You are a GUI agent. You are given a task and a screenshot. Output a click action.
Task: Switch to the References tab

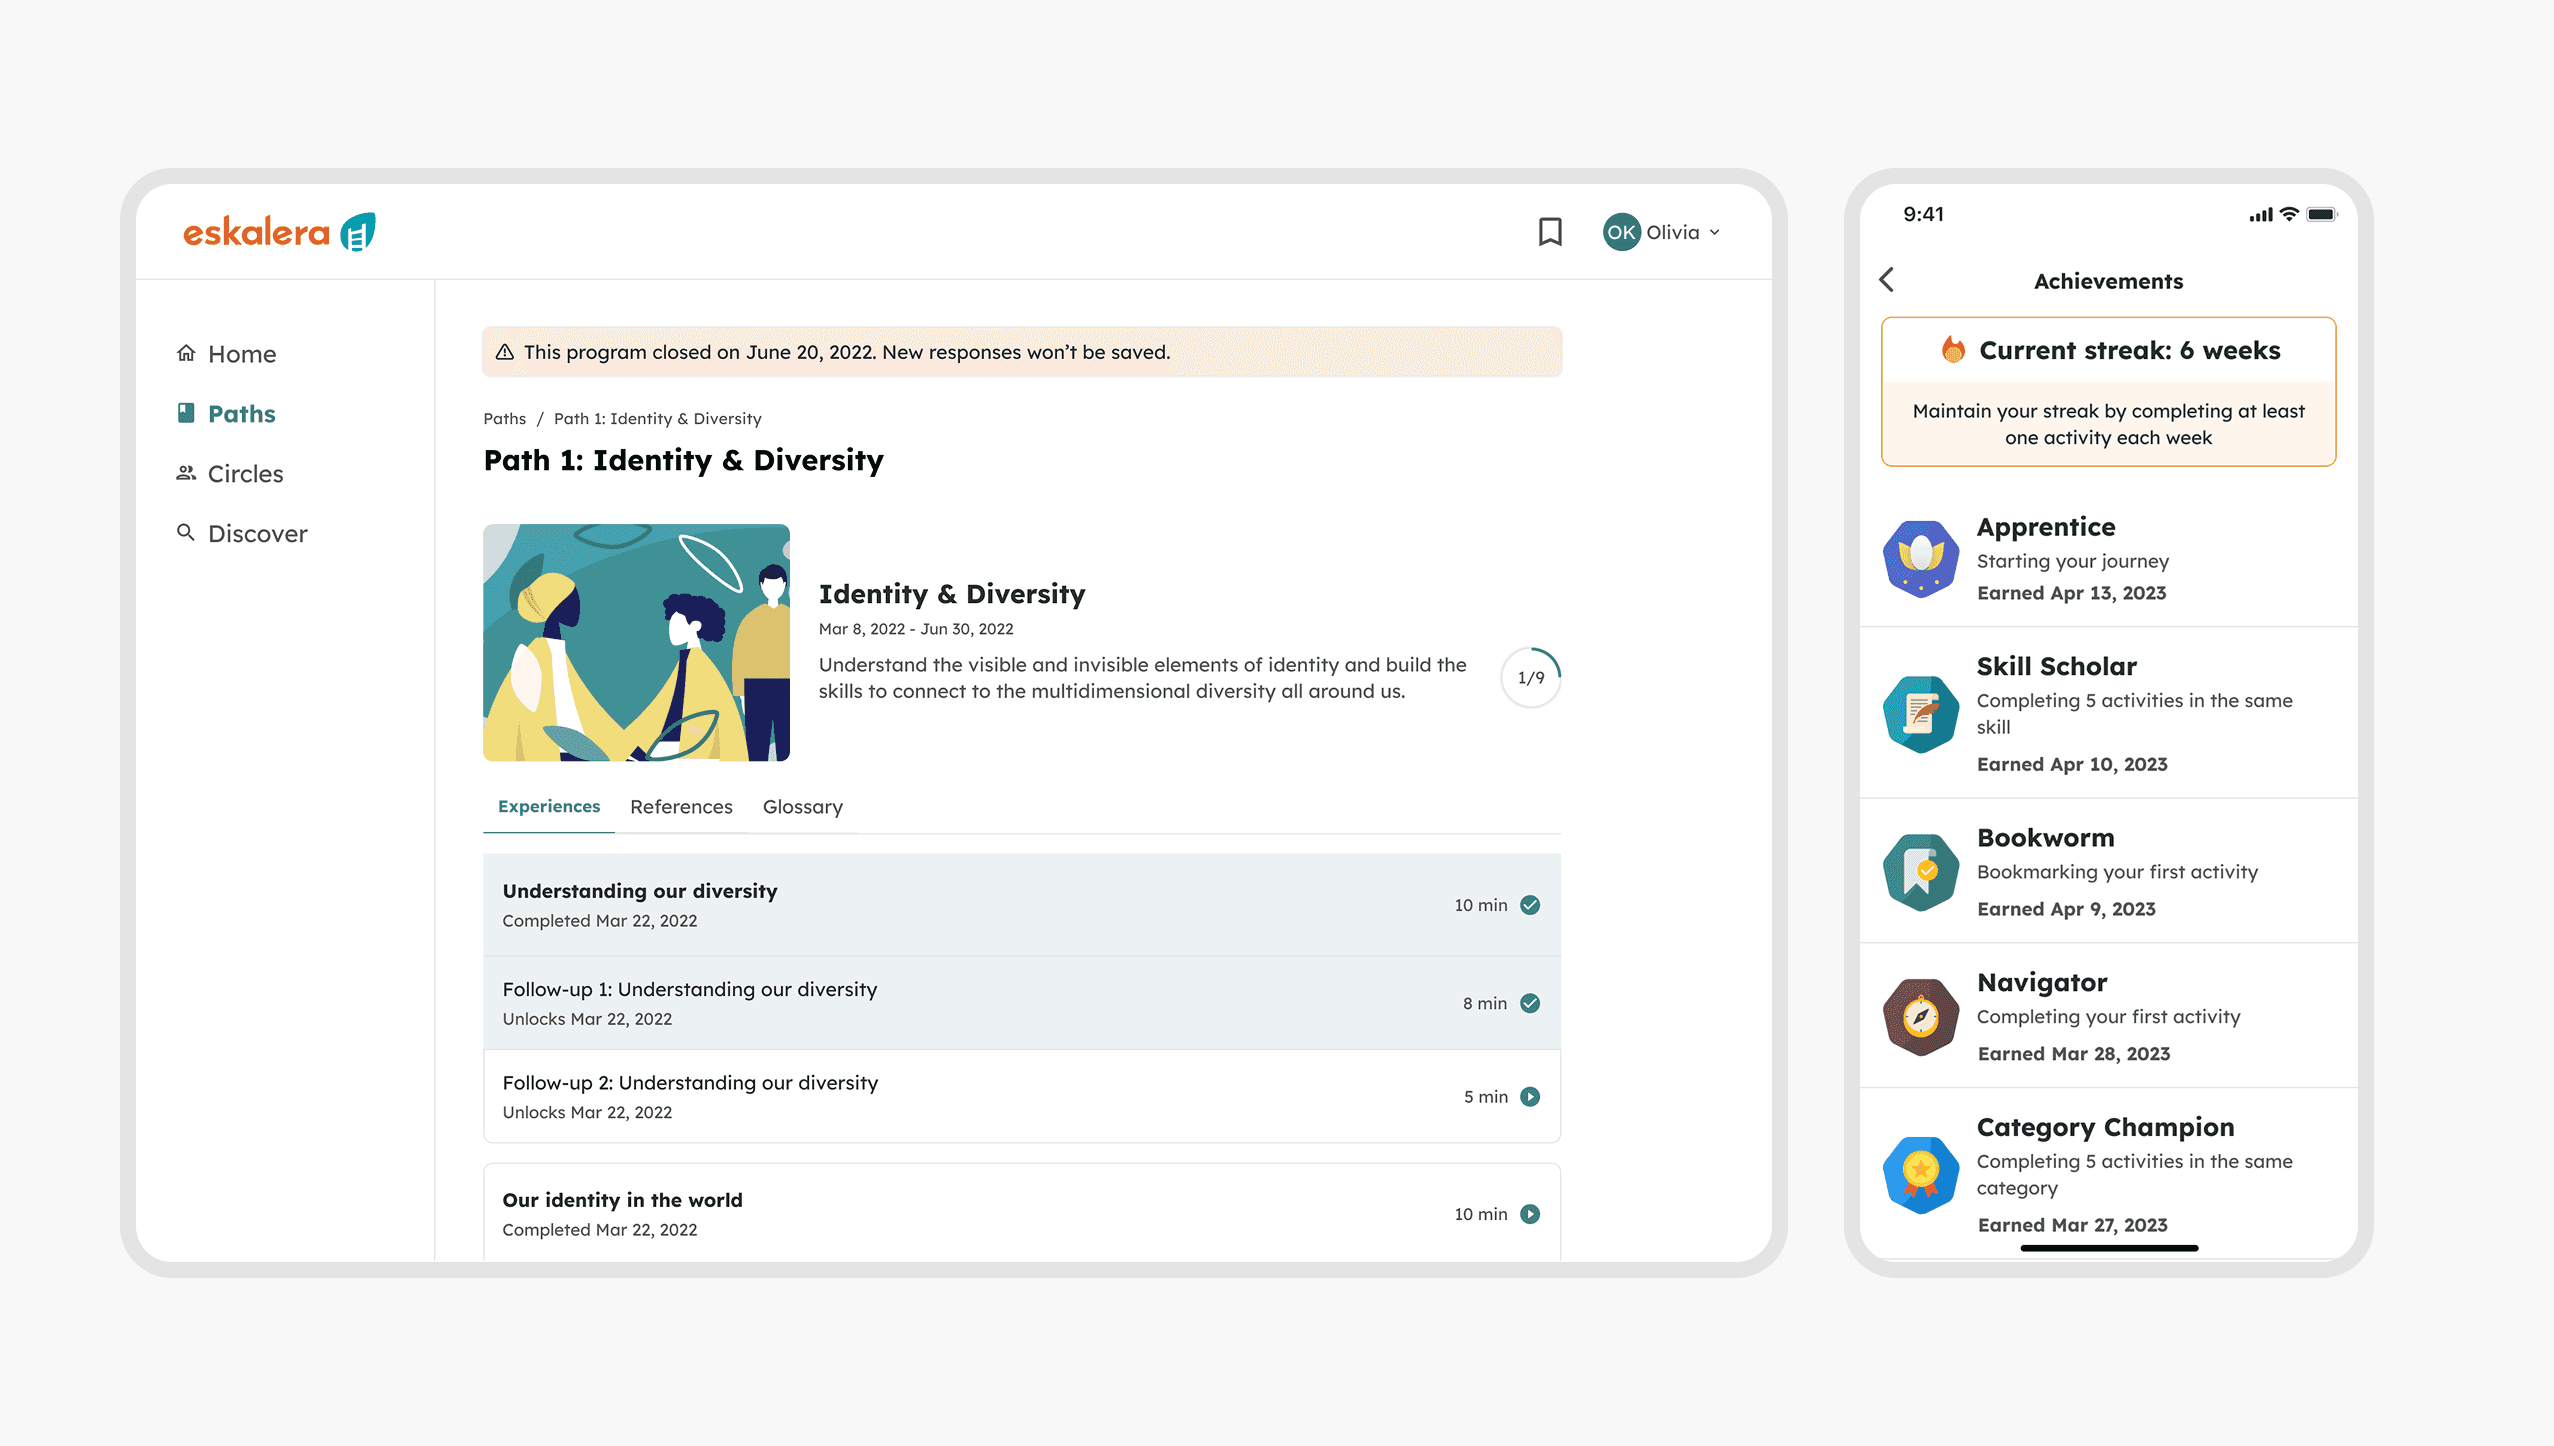coord(680,806)
